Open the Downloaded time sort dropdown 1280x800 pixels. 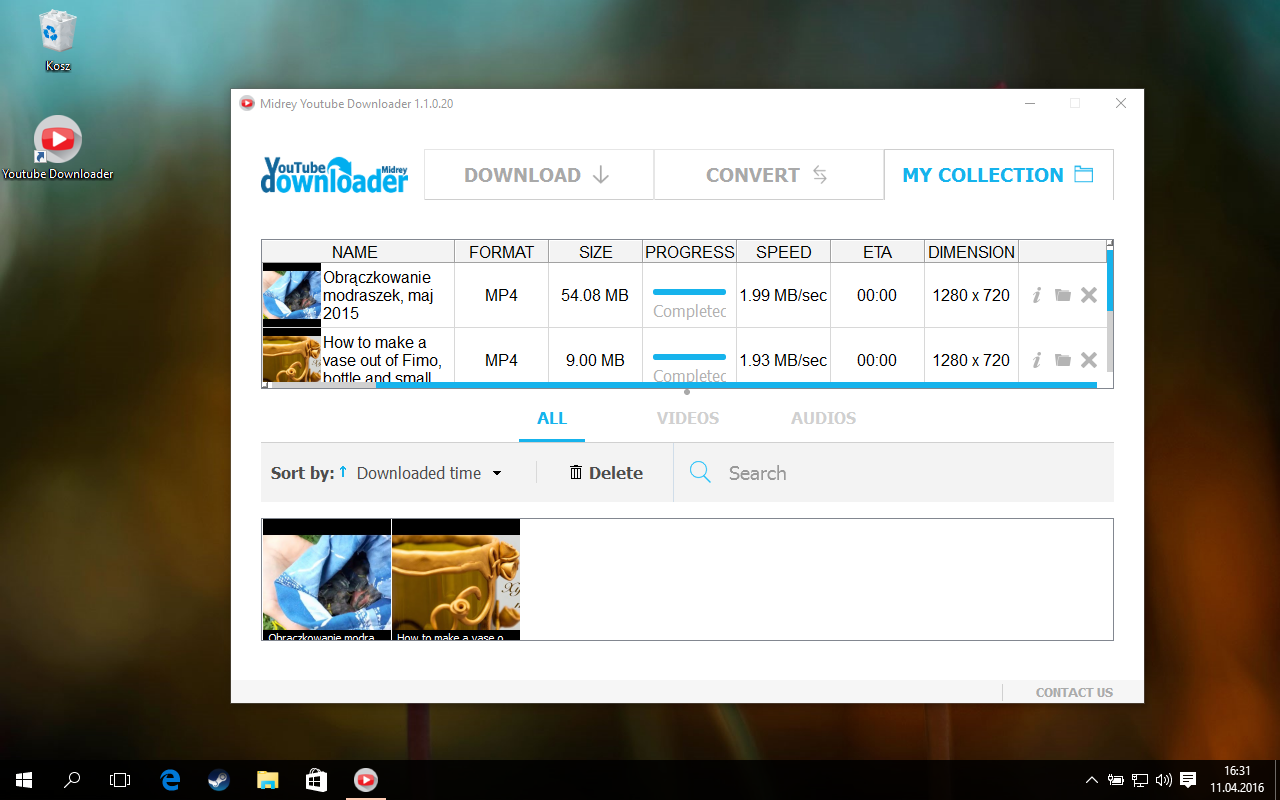point(429,473)
